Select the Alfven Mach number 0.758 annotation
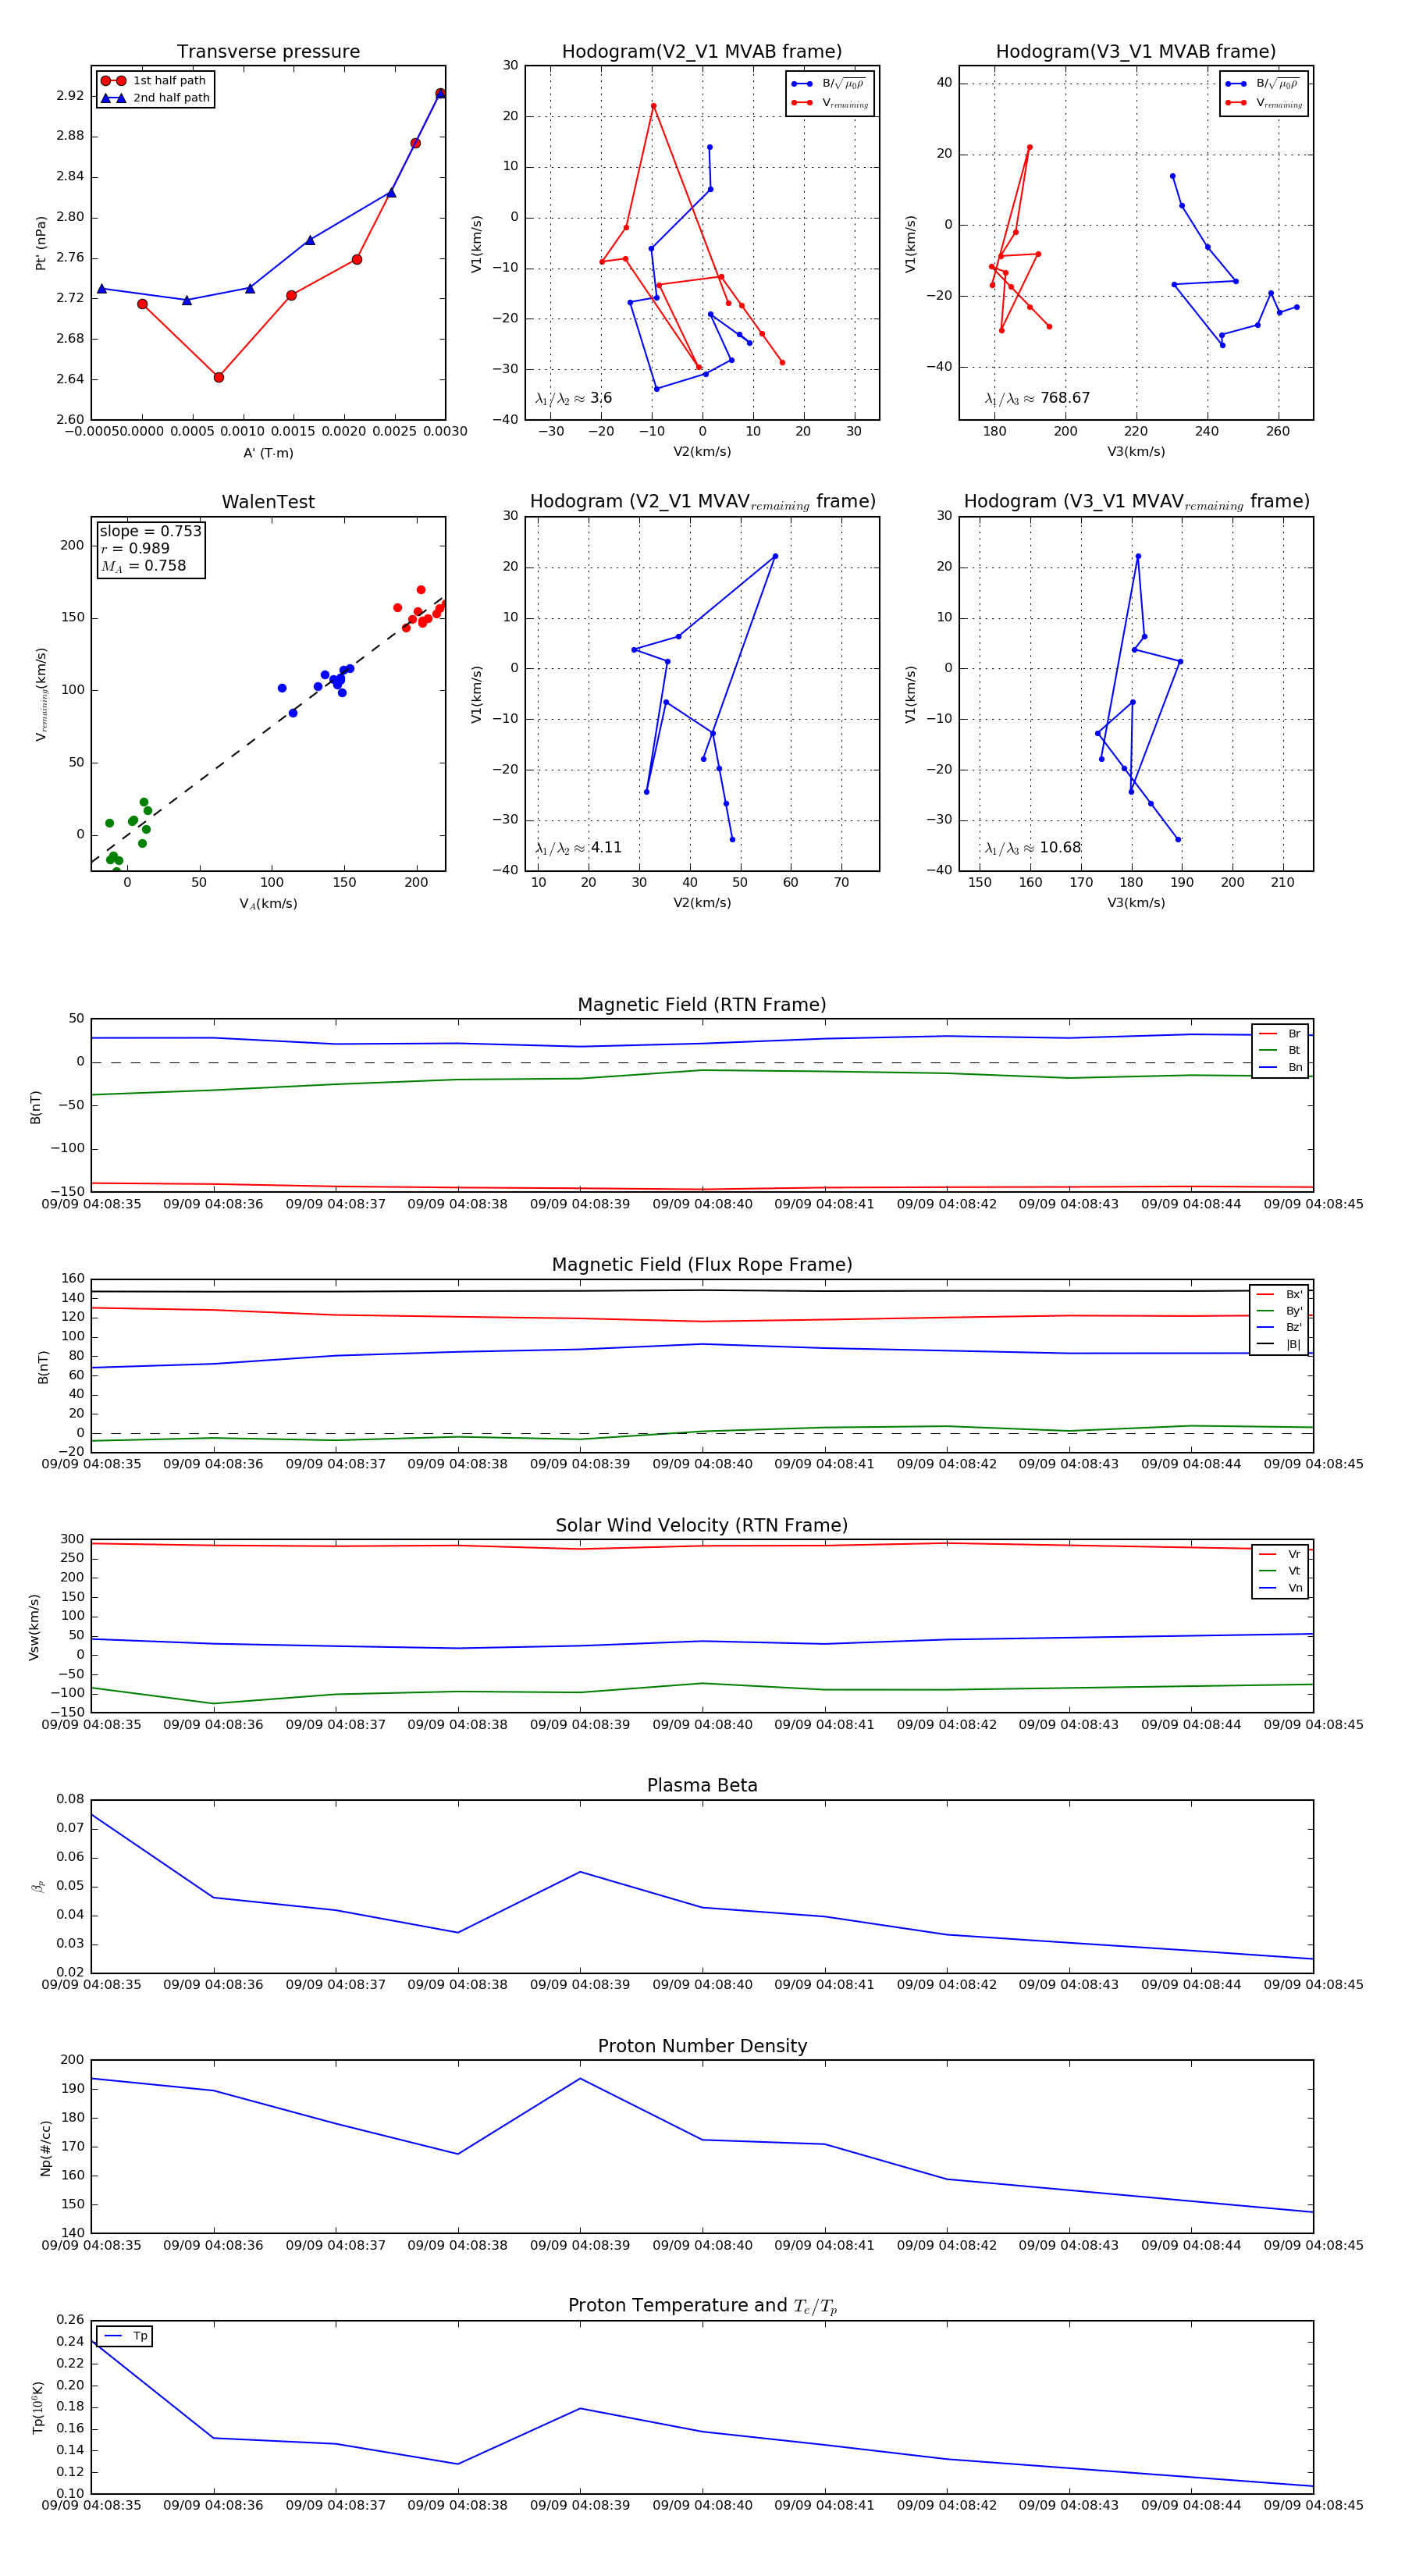The width and height of the screenshot is (1405, 2576). (143, 566)
